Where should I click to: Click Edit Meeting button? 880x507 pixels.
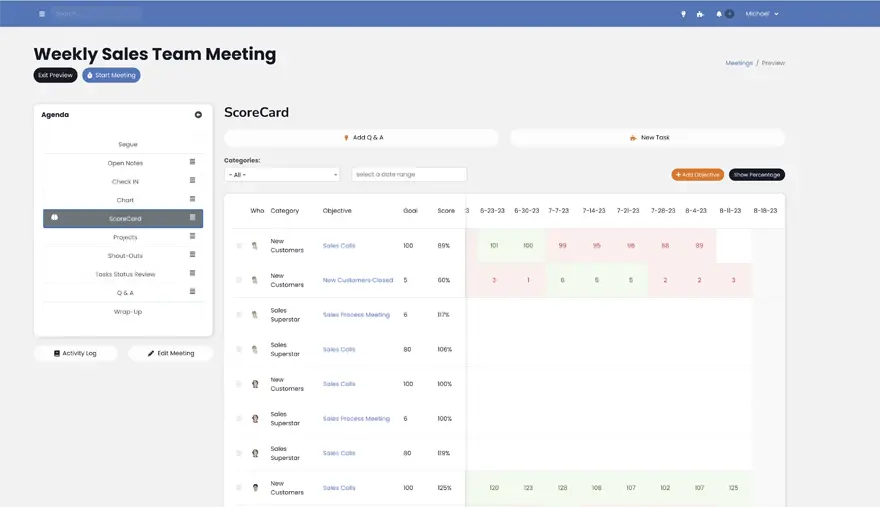(x=171, y=353)
